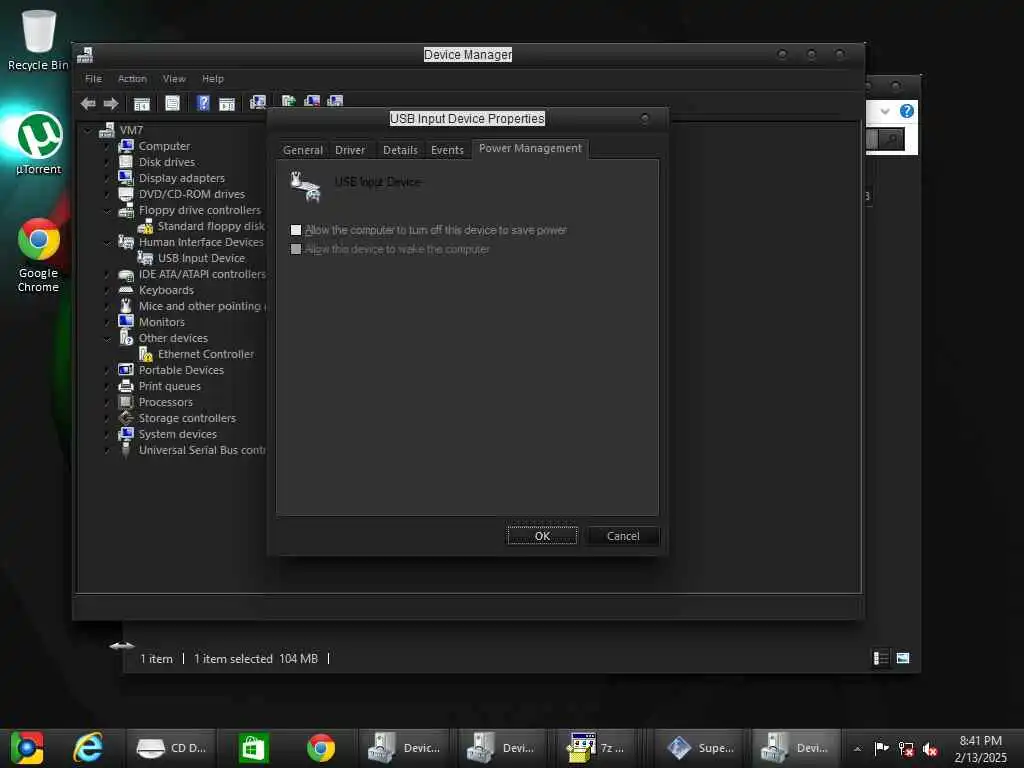Expand the Keyboards category
The height and width of the screenshot is (768, 1024).
[x=107, y=290]
